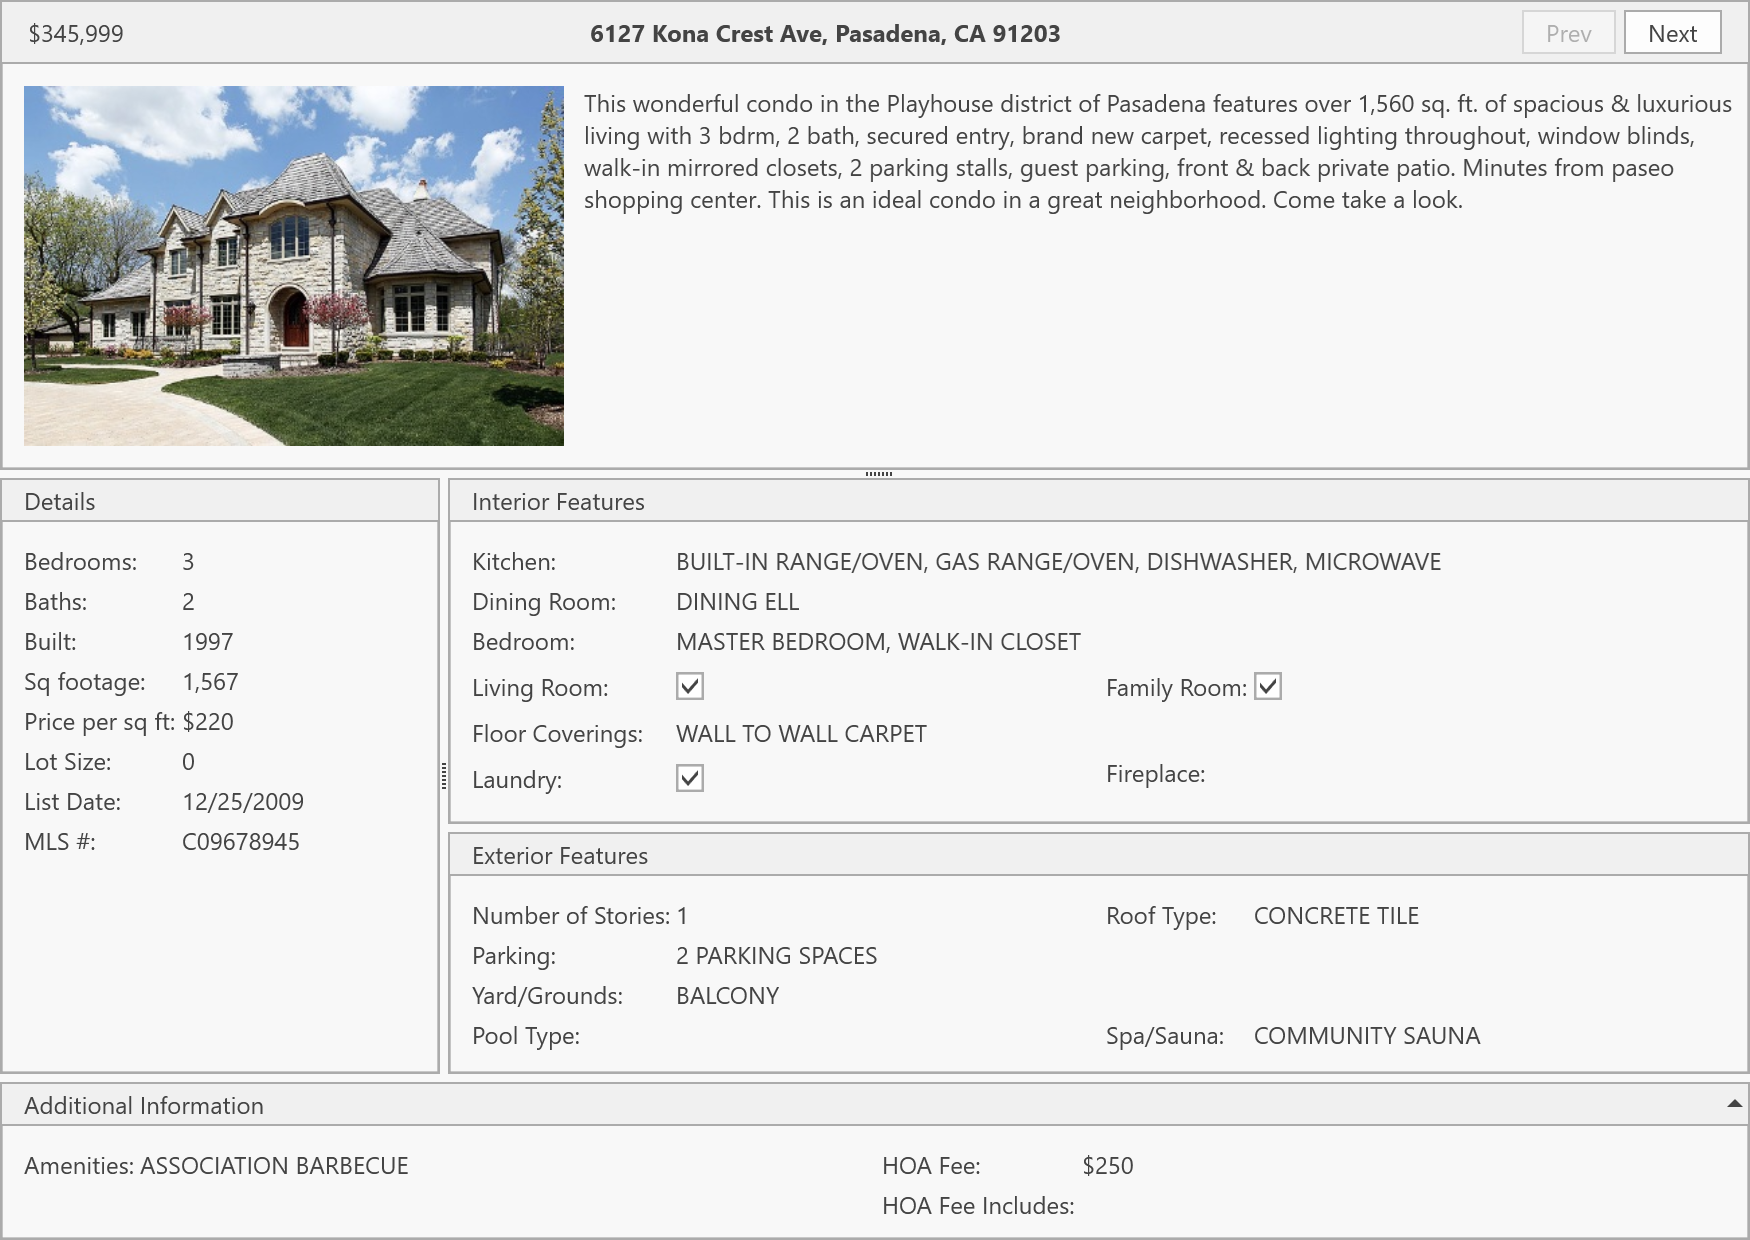1750x1240 pixels.
Task: Uncheck the Family Room checkbox
Action: [x=1267, y=686]
